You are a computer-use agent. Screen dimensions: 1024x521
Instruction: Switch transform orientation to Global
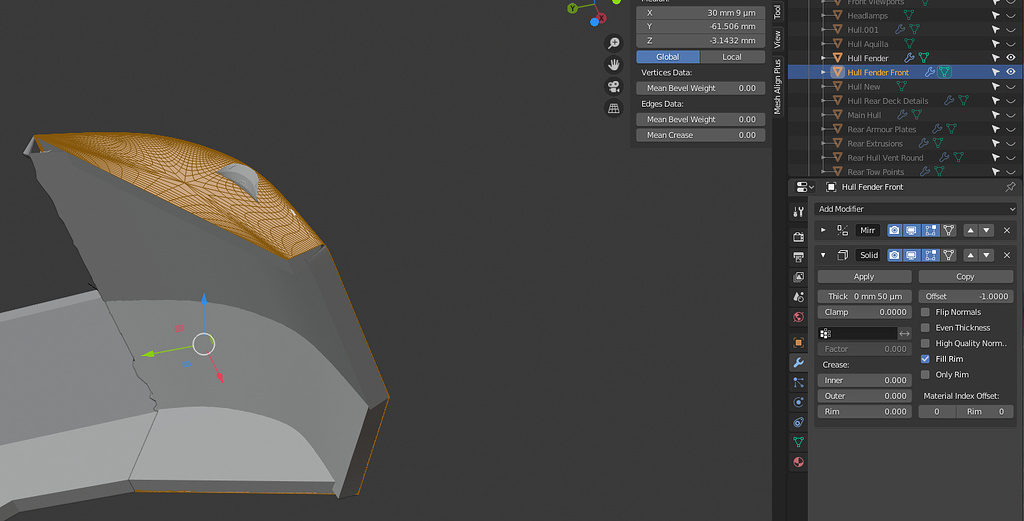click(667, 57)
